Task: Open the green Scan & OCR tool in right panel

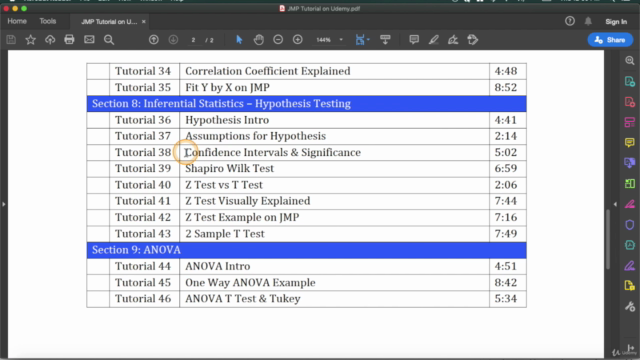Action: [630, 183]
